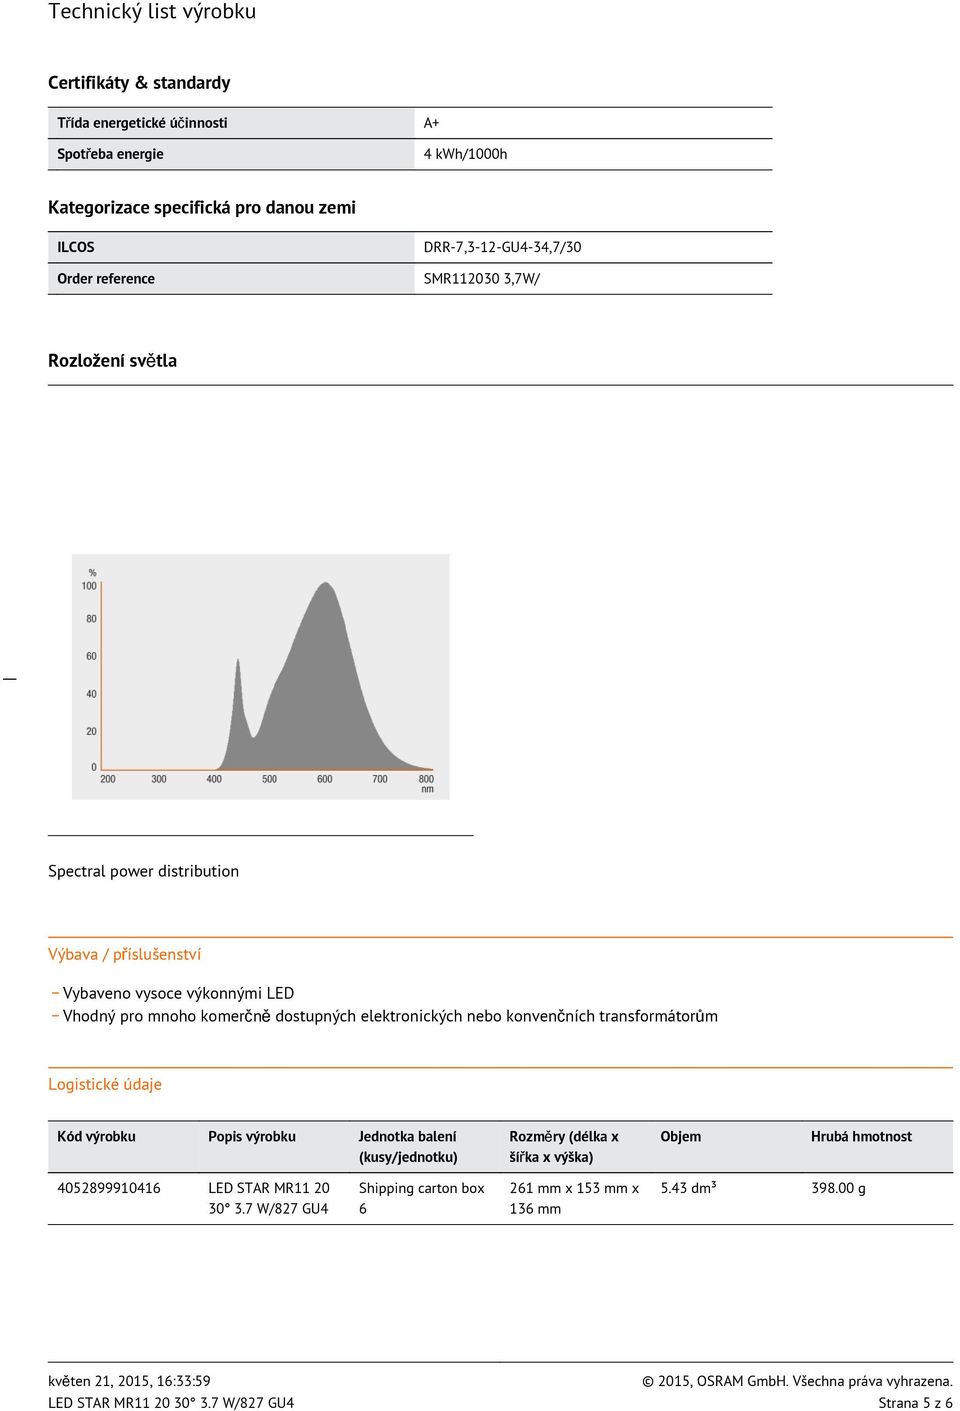
Task: Click the footer product name 'LED STAR MR11 20 30° 3.7 W/827 GU4'
Action: tap(171, 1403)
